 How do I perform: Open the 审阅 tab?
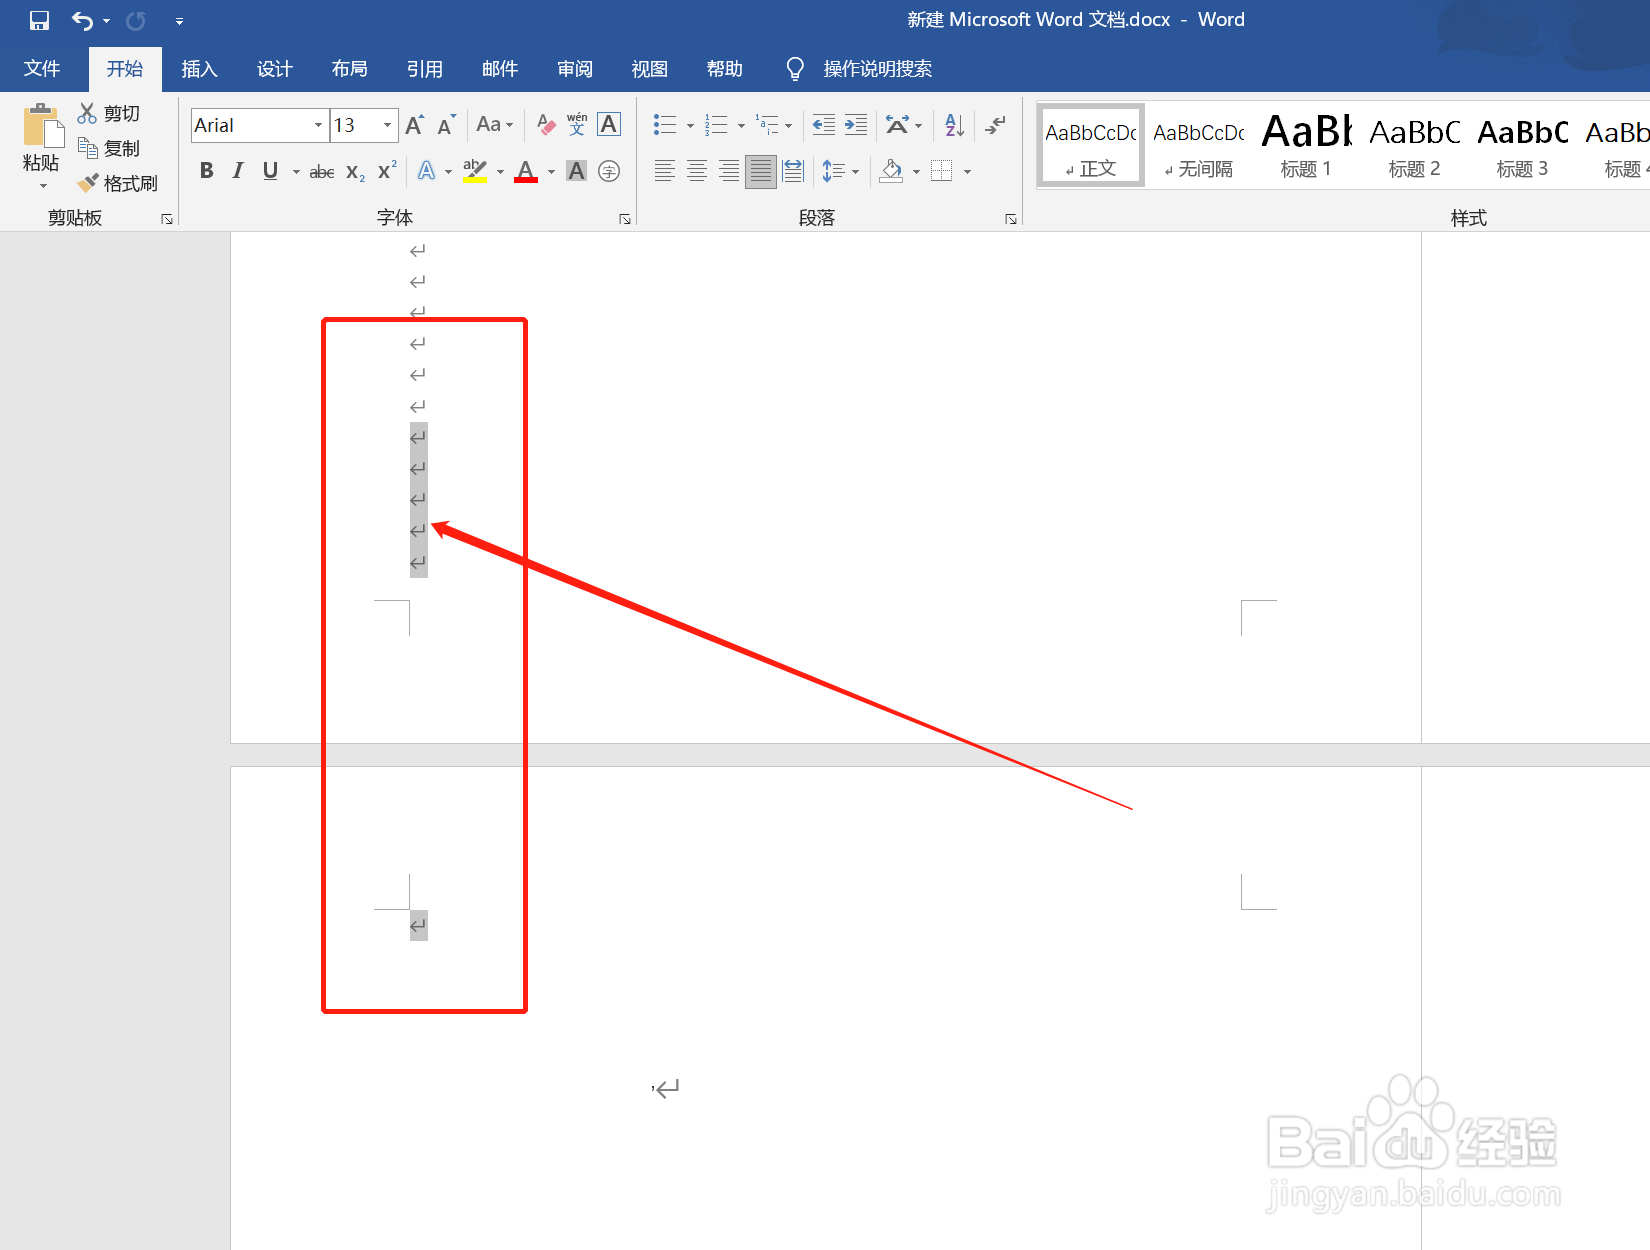click(x=574, y=69)
